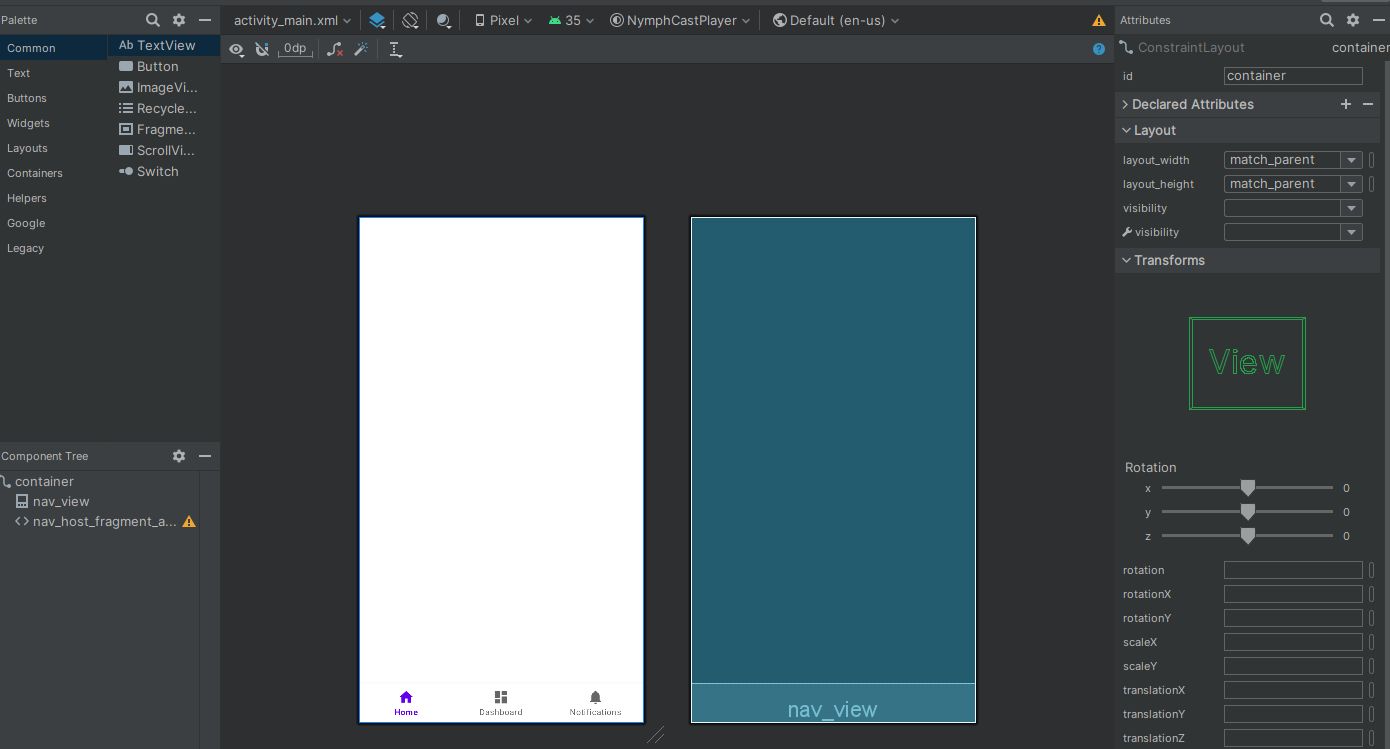Click the orientation rotate icon in toolbar
1390x749 pixels.
pos(411,20)
